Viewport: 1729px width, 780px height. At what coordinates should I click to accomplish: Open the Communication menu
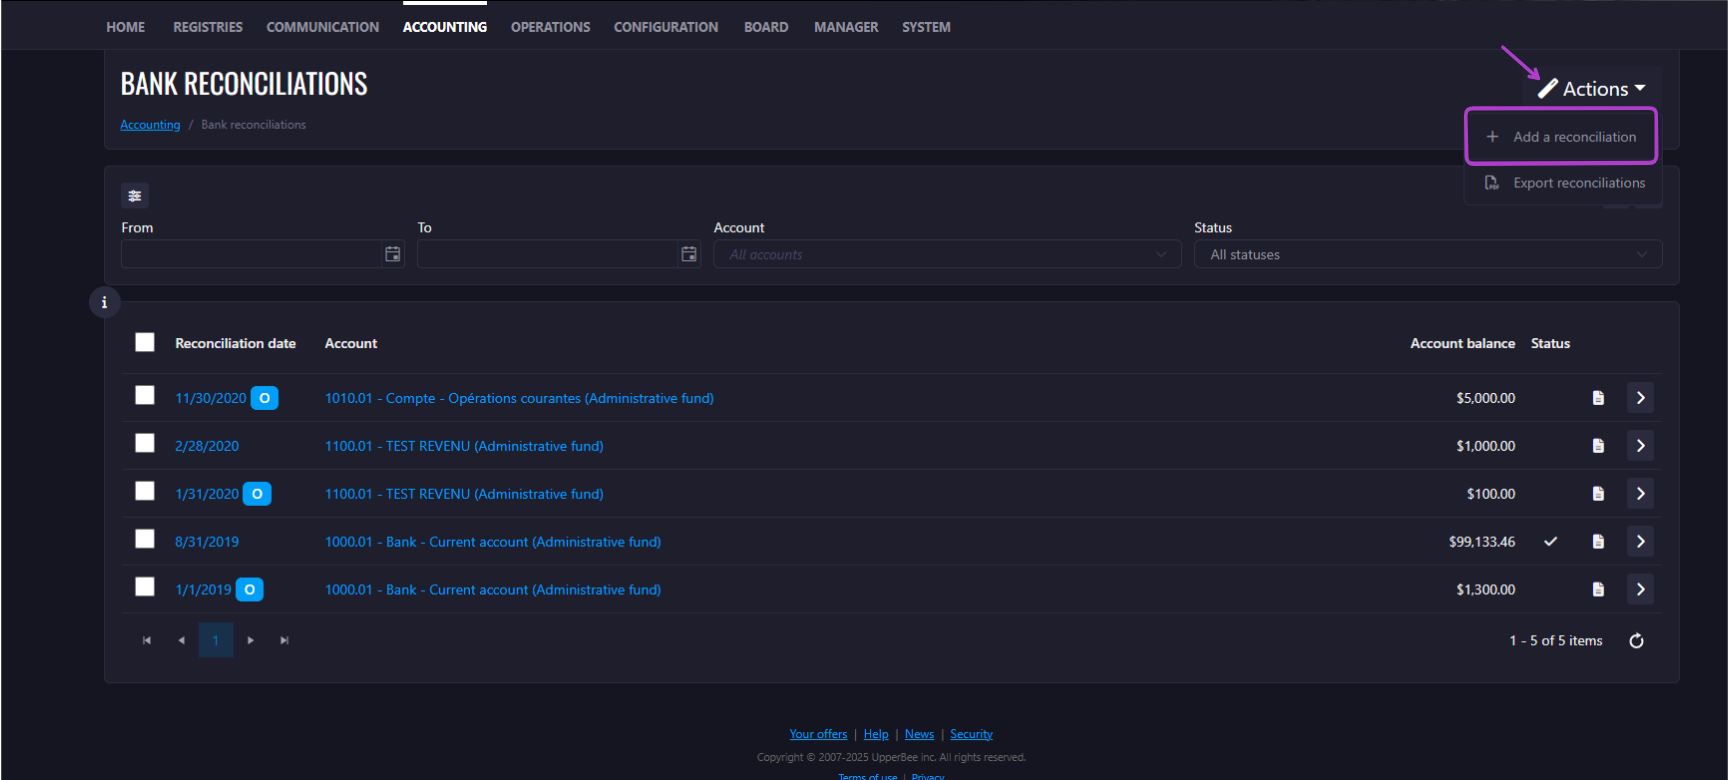tap(323, 27)
